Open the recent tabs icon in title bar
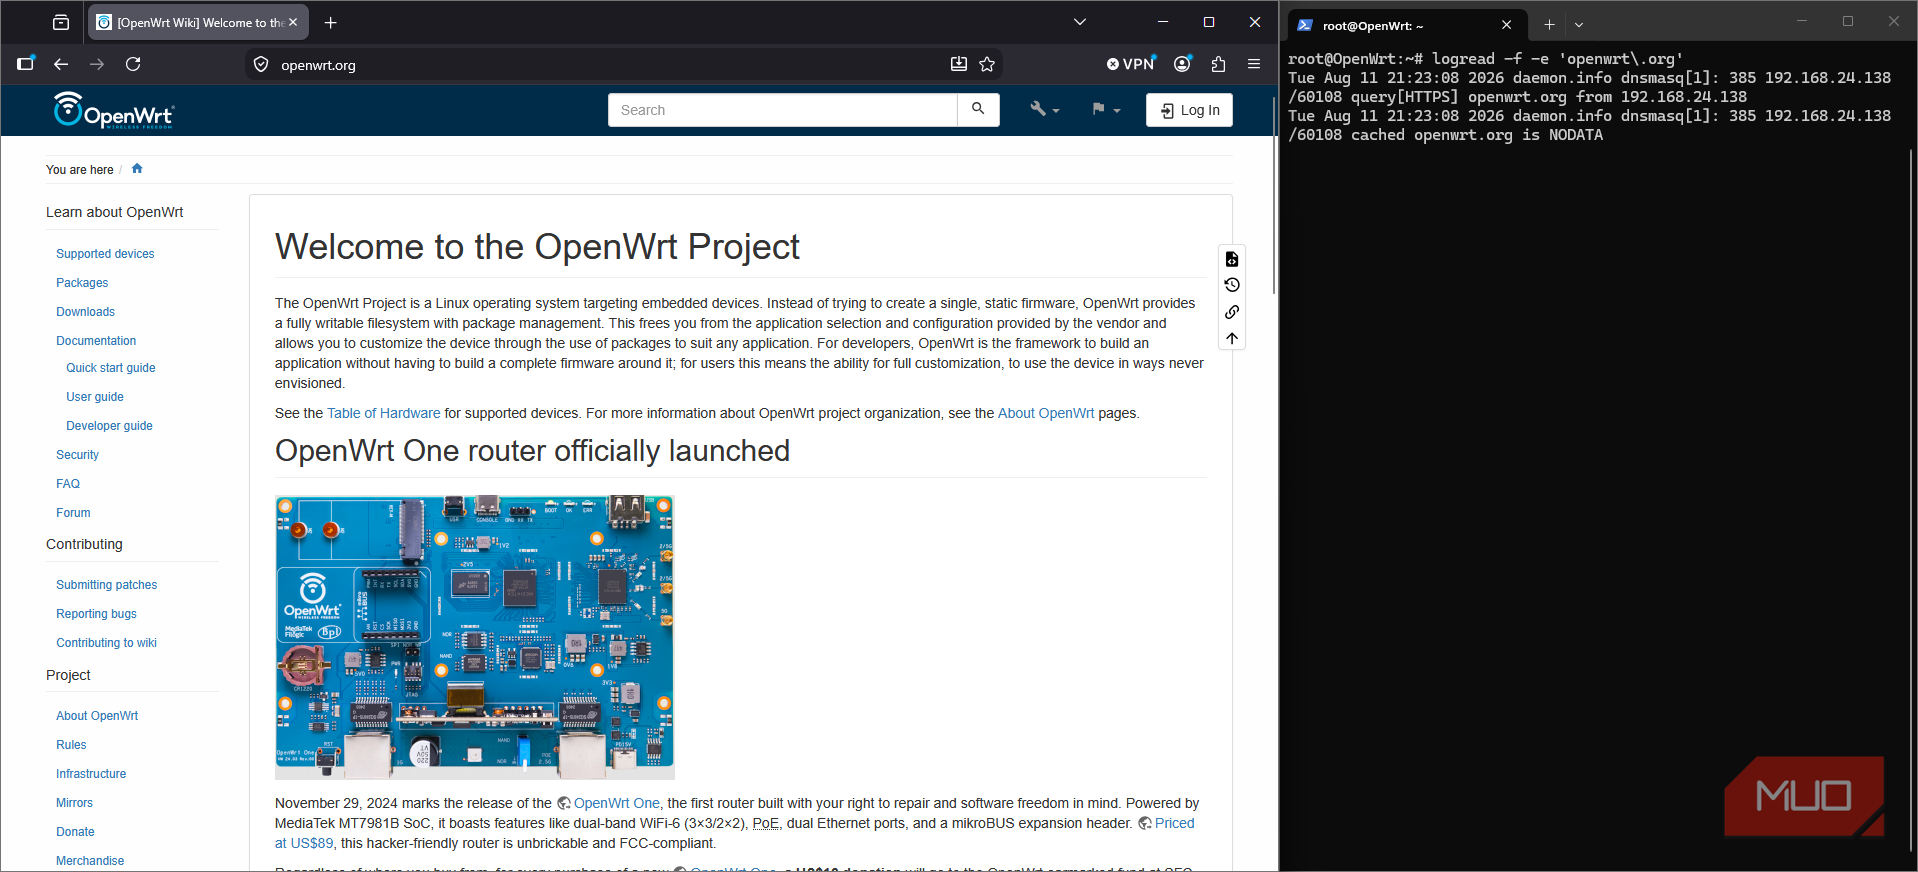The height and width of the screenshot is (872, 1918). click(61, 22)
